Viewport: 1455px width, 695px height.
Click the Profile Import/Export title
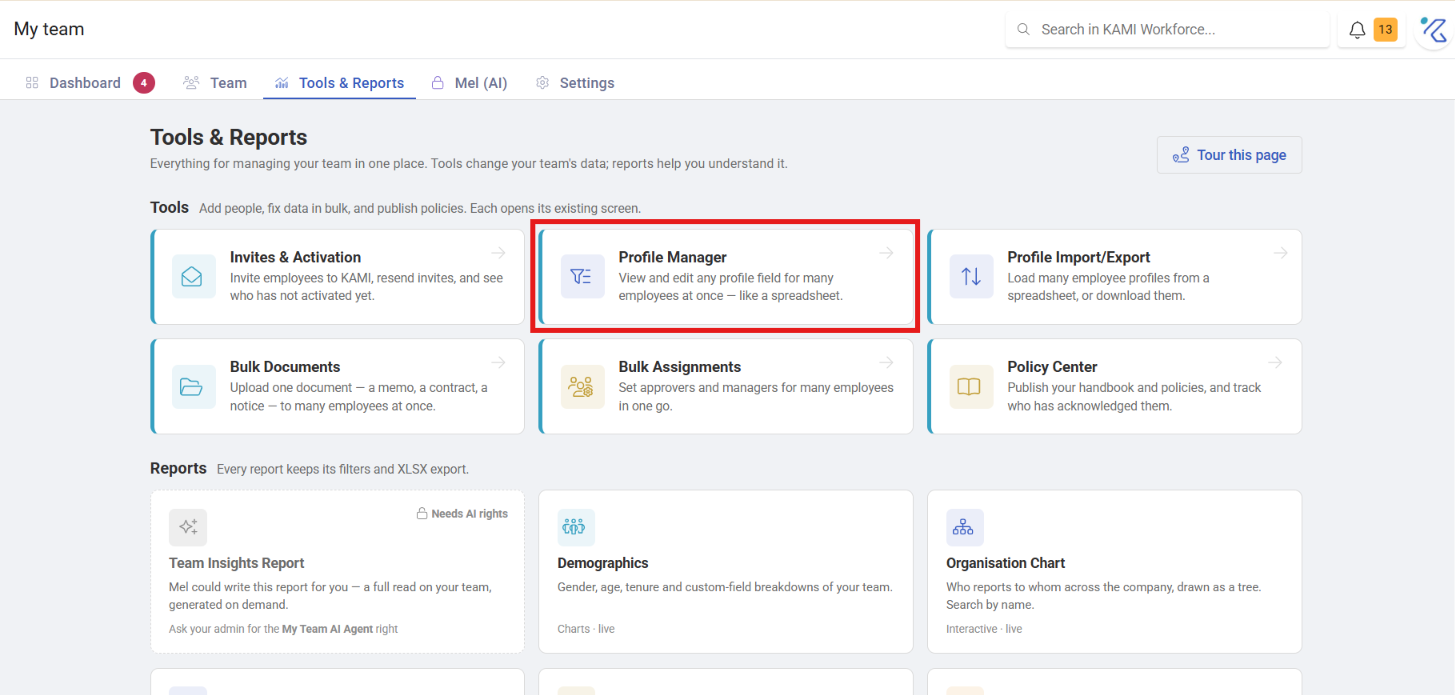(x=1079, y=257)
